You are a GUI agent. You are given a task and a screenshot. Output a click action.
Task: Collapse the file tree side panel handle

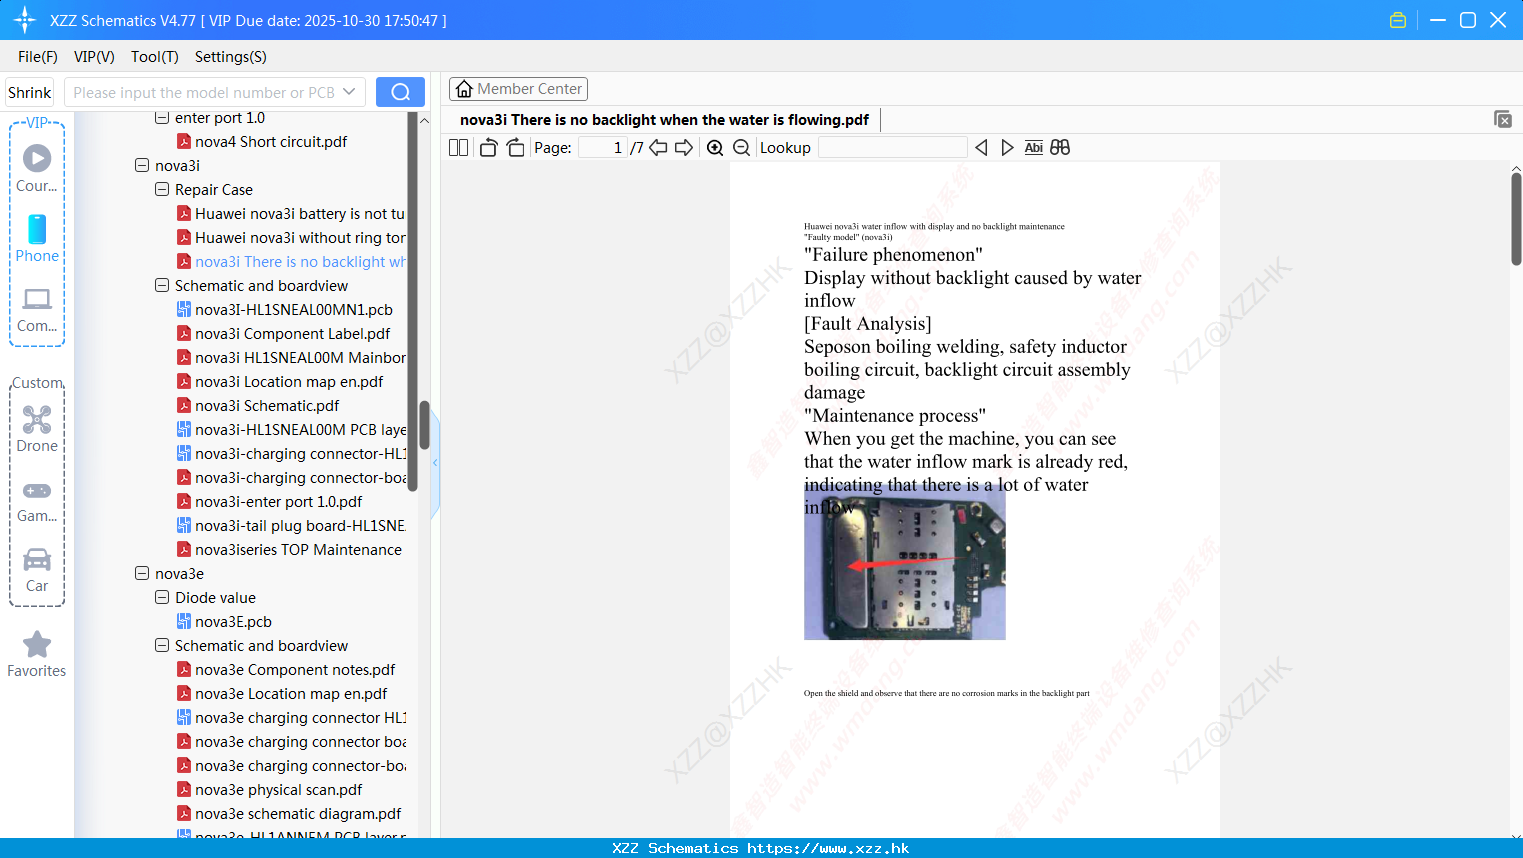tap(435, 462)
